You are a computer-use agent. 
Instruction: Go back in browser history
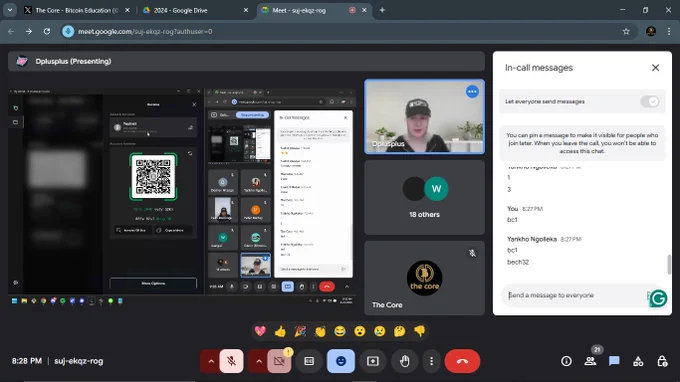tap(11, 31)
